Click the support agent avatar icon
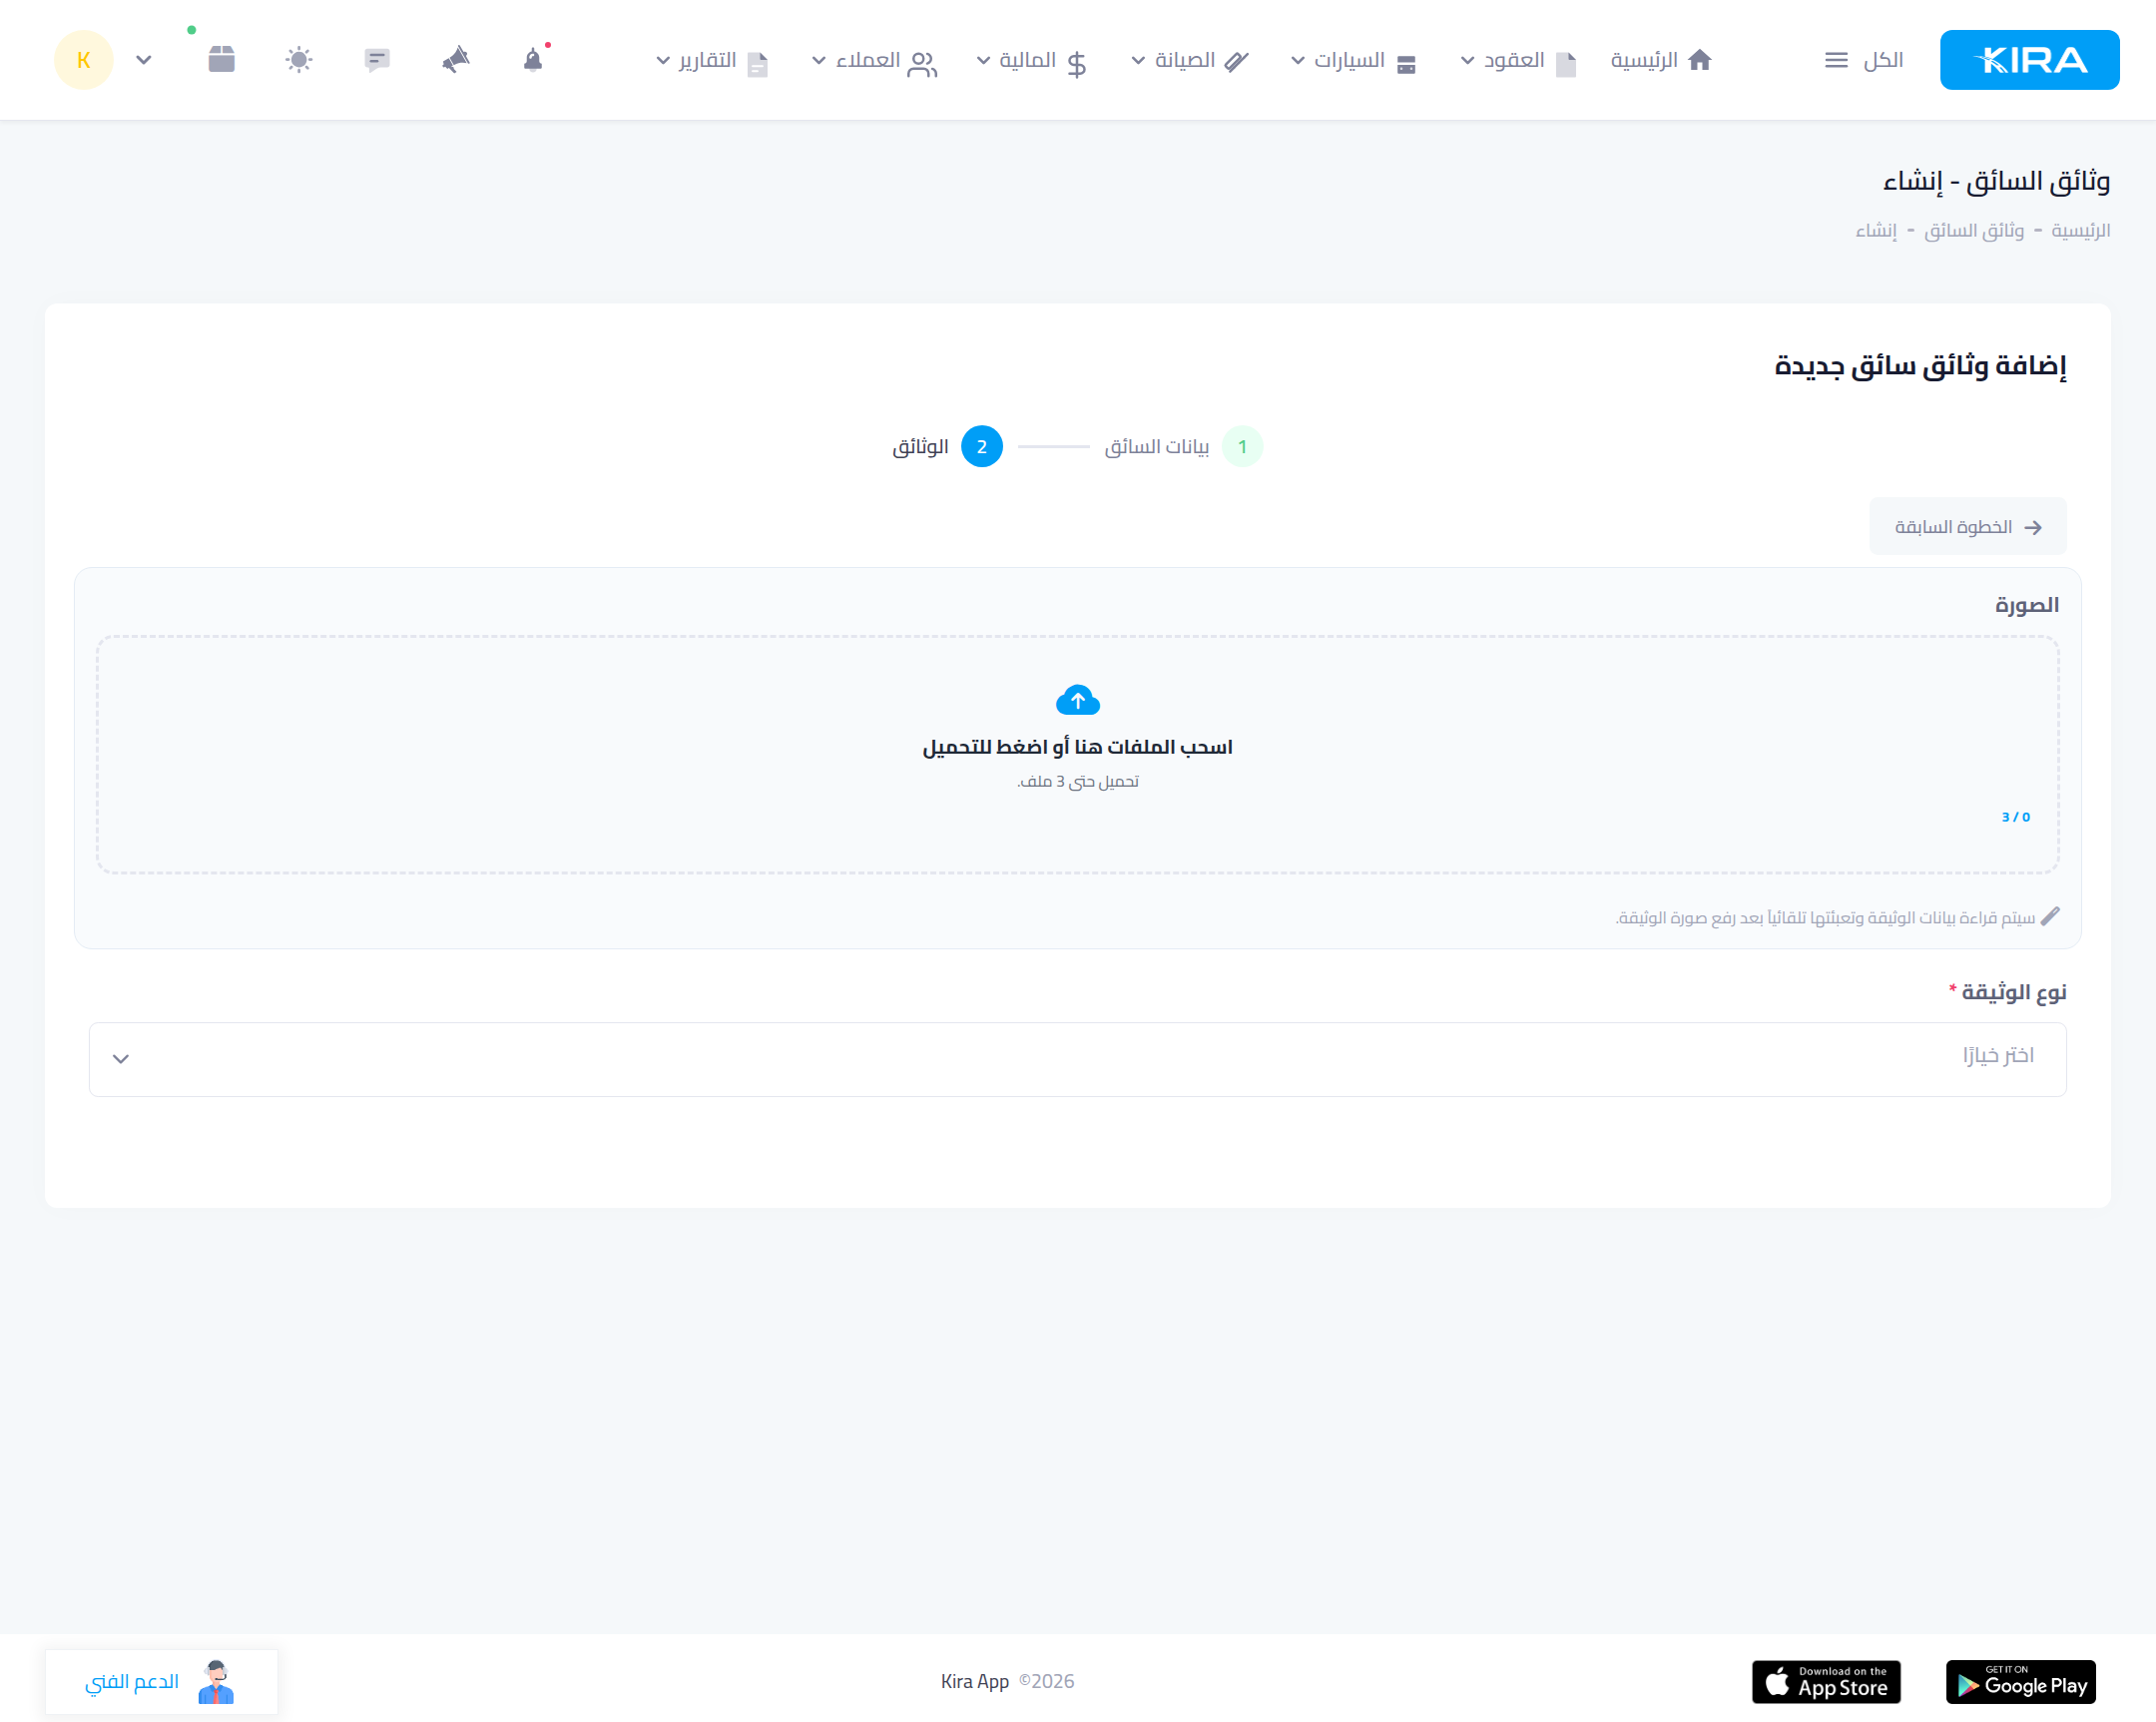2156x1722 pixels. [x=216, y=1682]
